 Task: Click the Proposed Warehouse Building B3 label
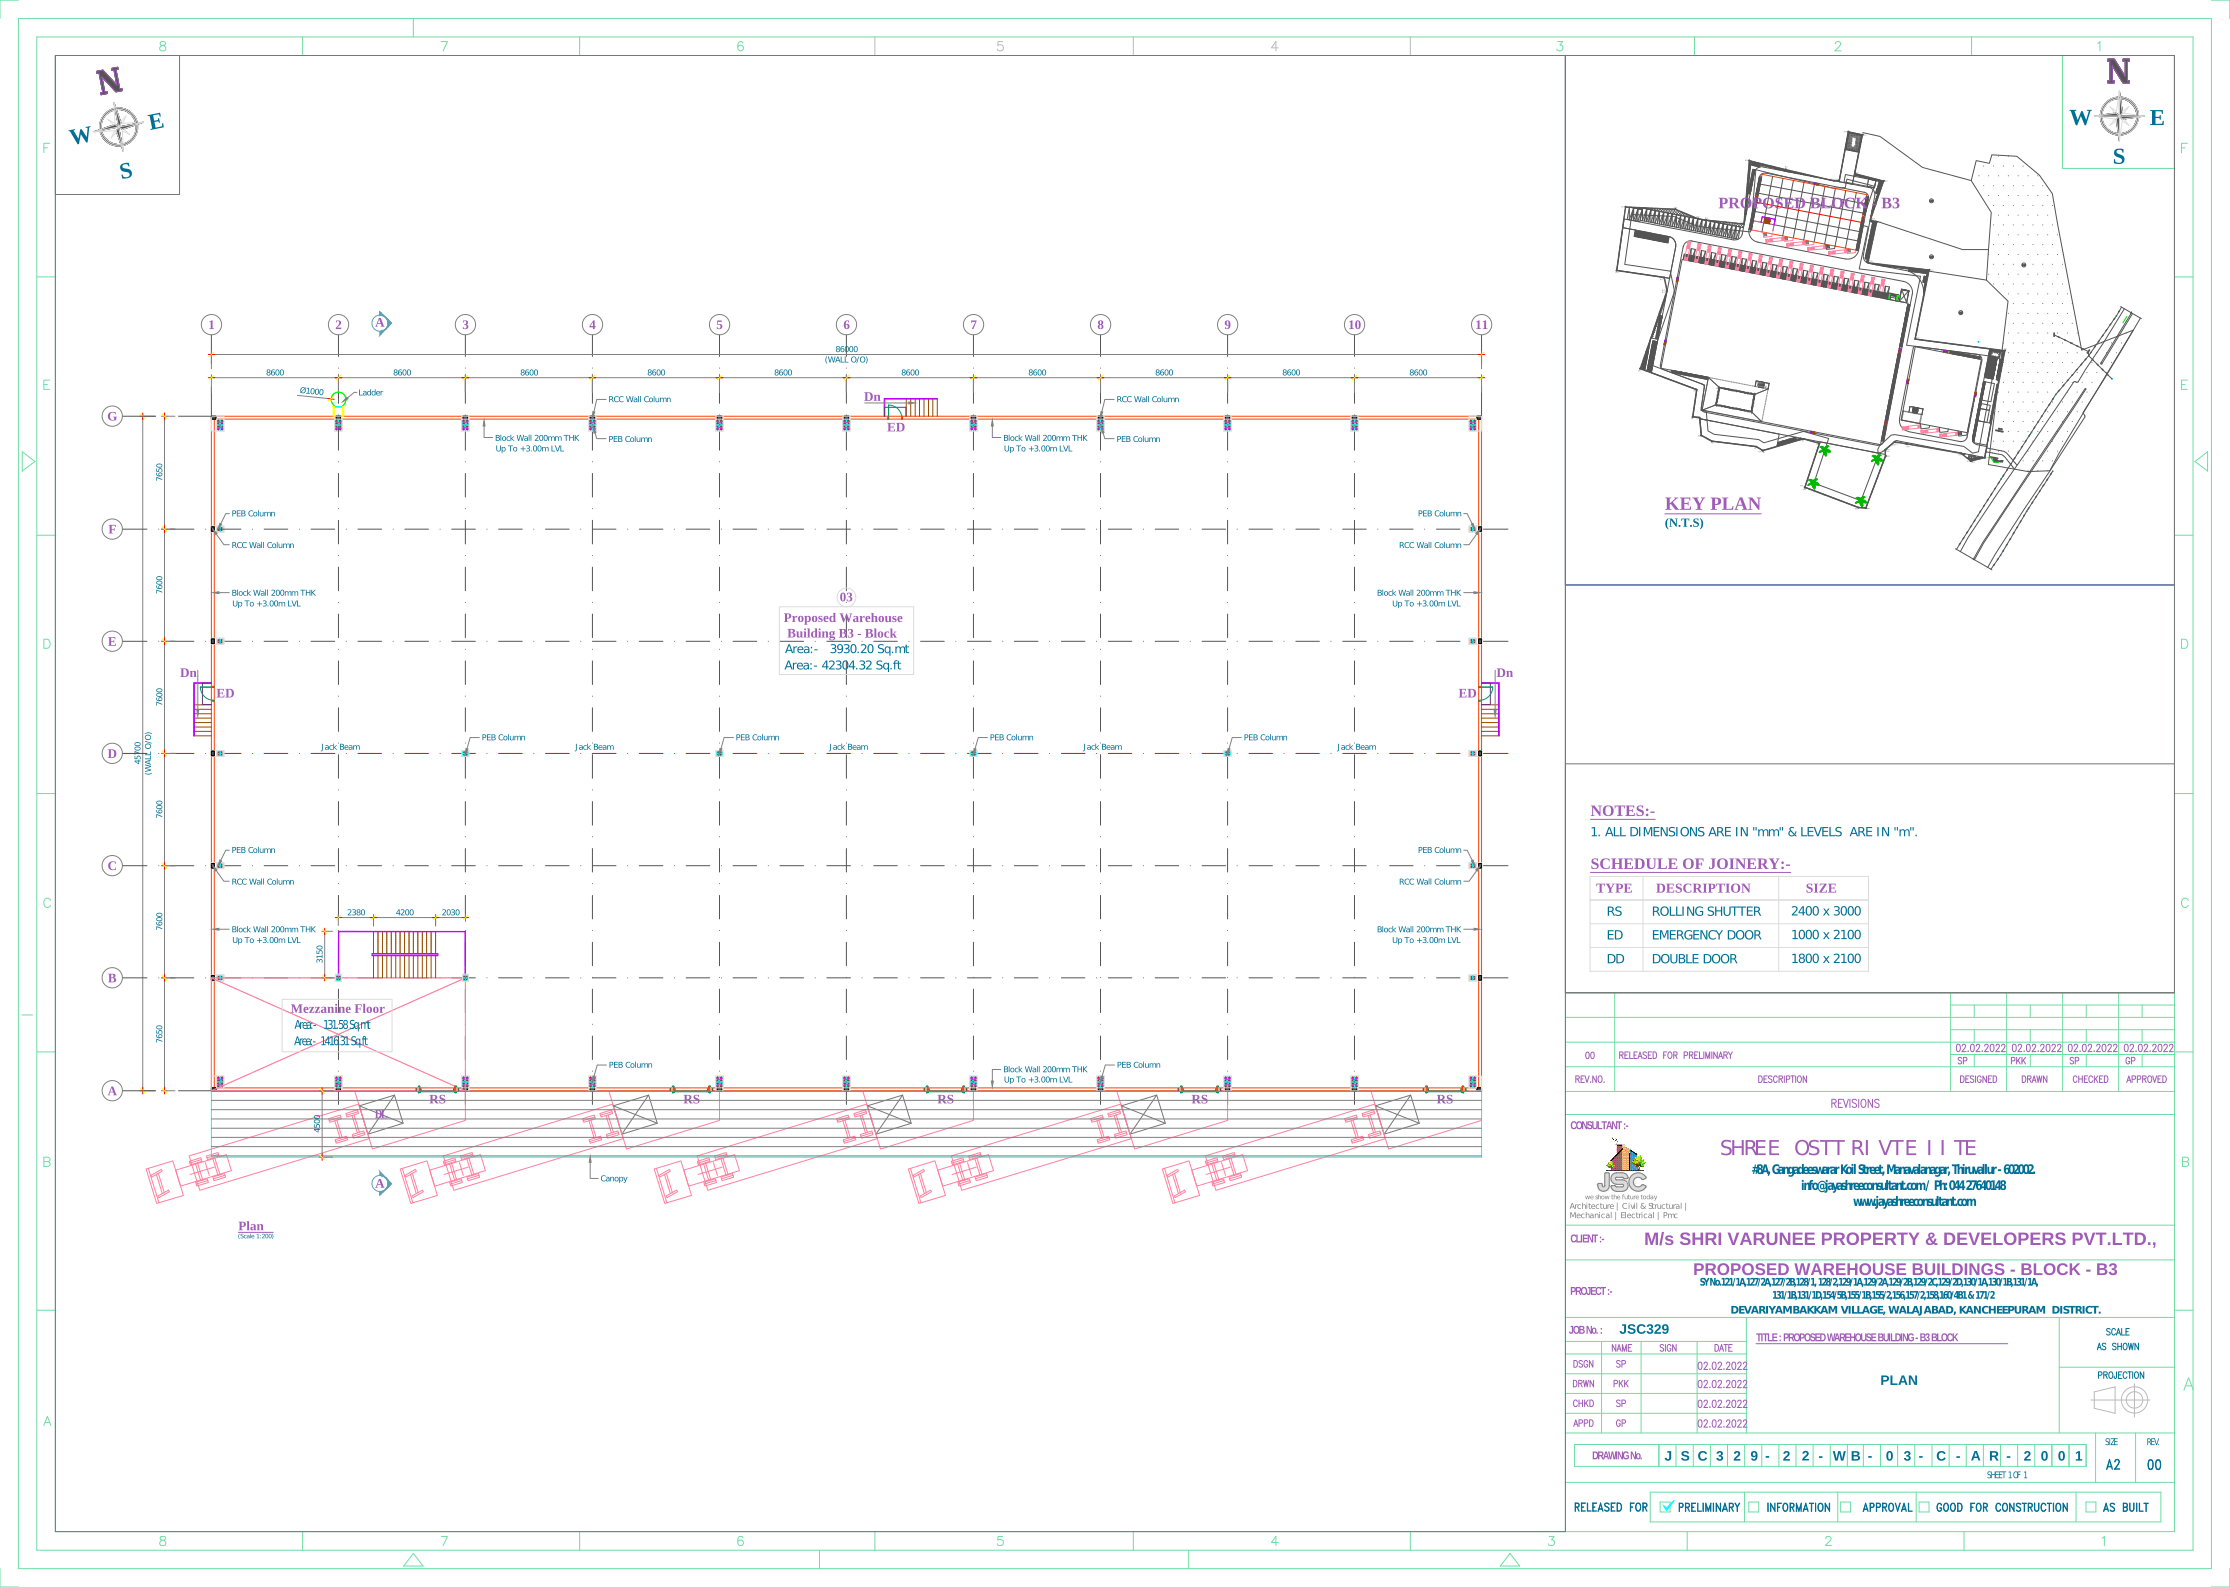click(843, 625)
